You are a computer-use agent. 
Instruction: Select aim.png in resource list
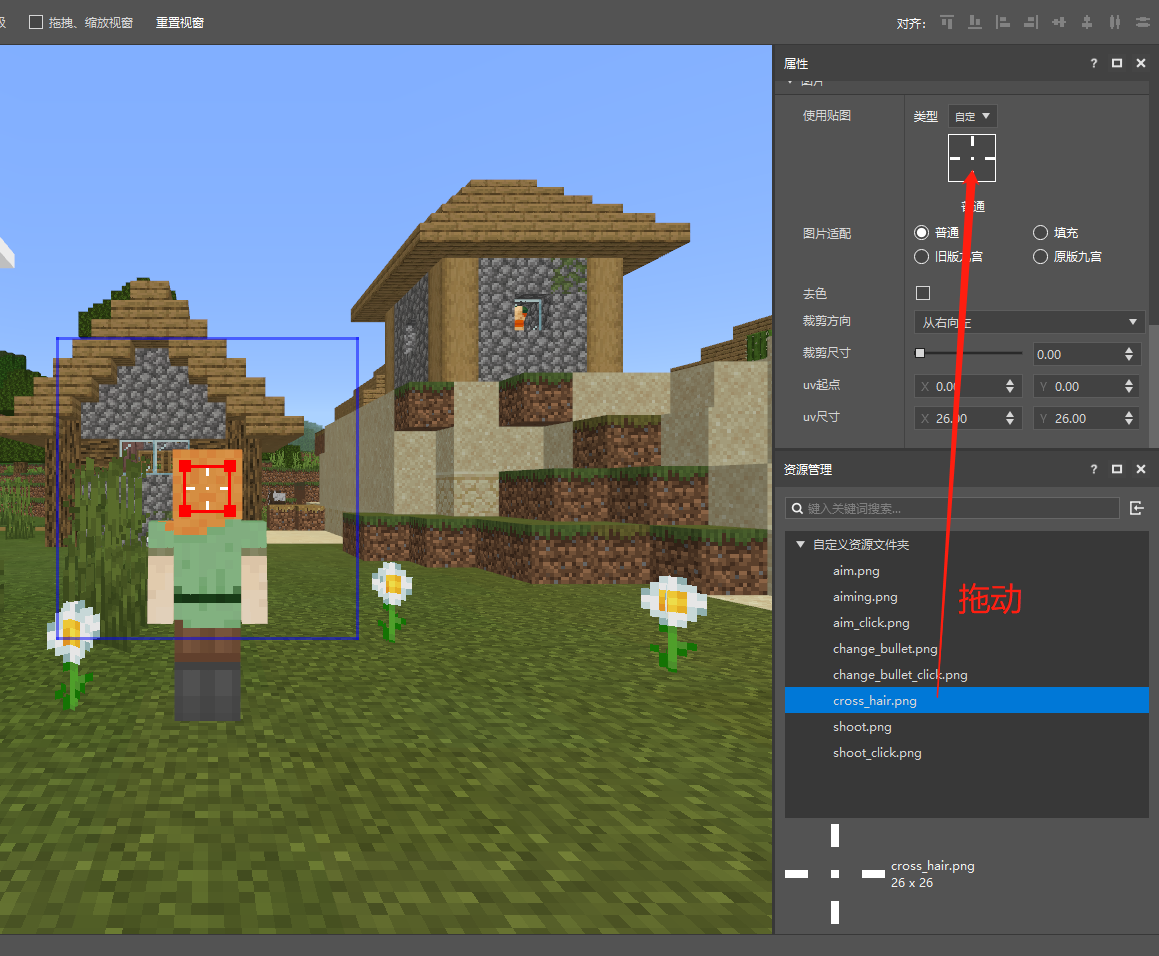click(967, 571)
